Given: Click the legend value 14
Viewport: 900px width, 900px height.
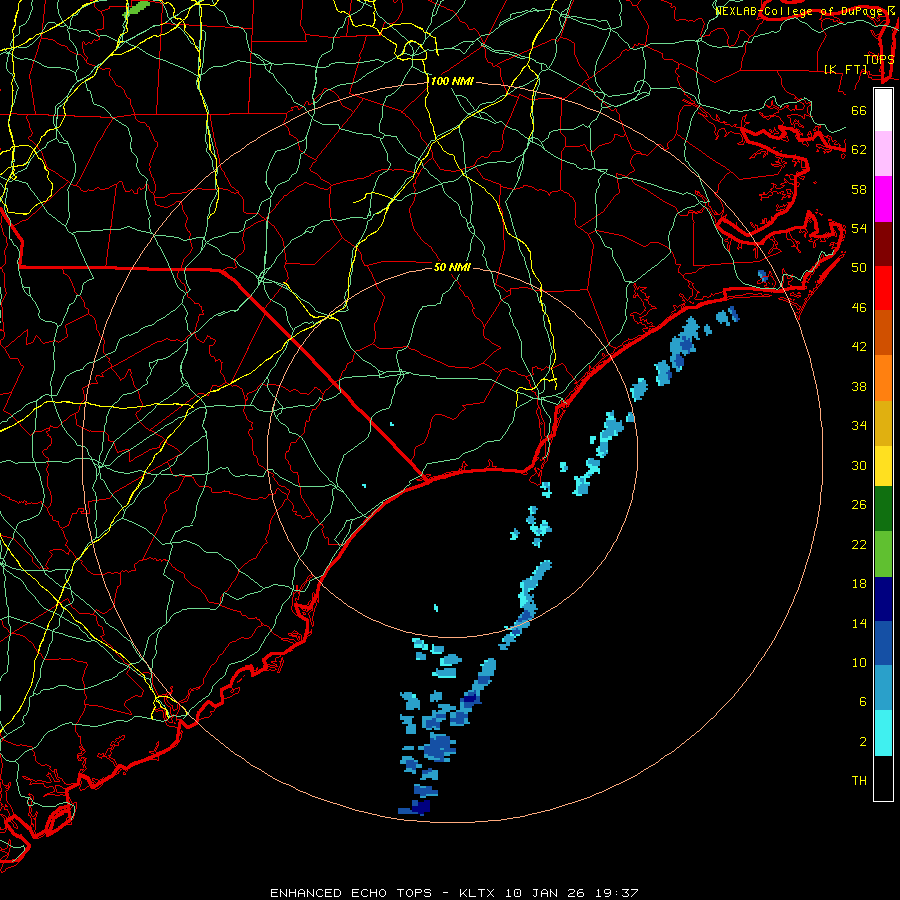Looking at the screenshot, I should [859, 623].
